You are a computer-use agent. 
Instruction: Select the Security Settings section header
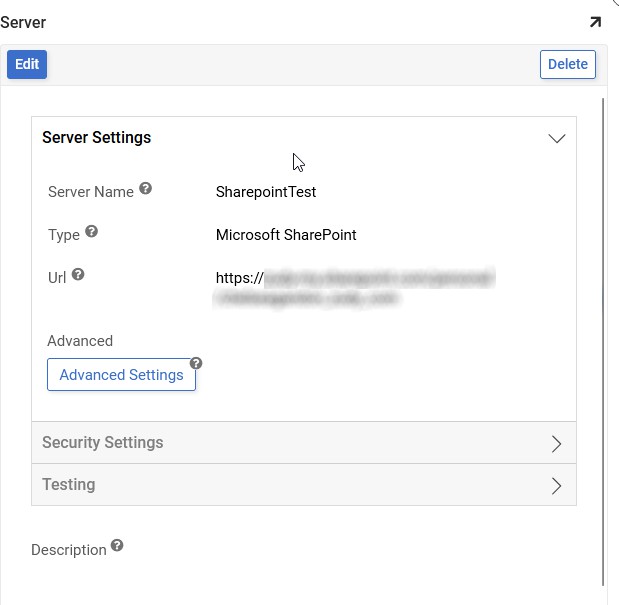click(x=102, y=443)
